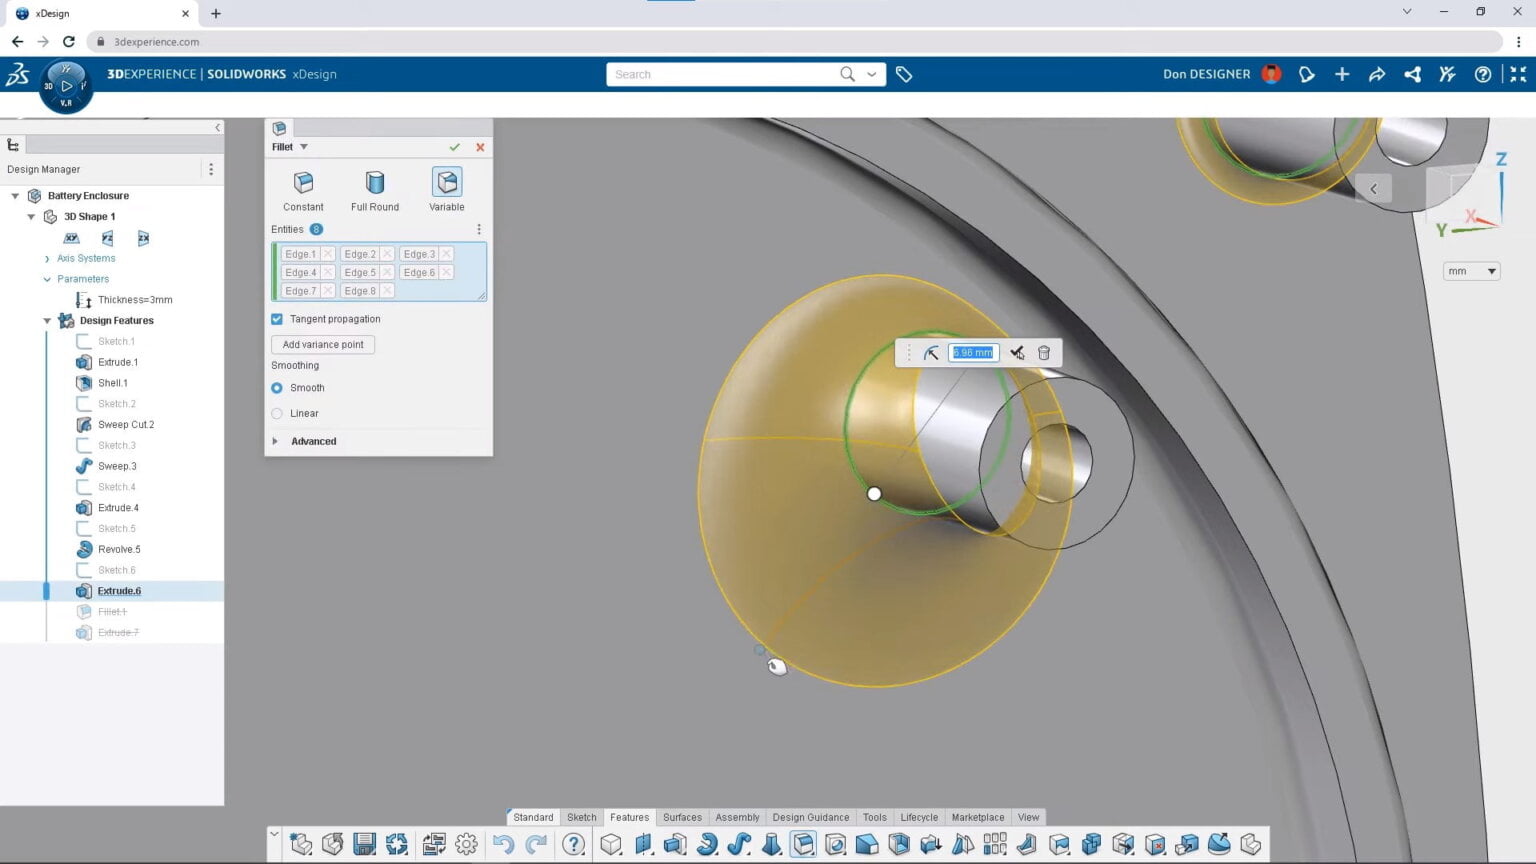The image size is (1536, 864).
Task: Click the Add variance point button
Action: tap(322, 344)
